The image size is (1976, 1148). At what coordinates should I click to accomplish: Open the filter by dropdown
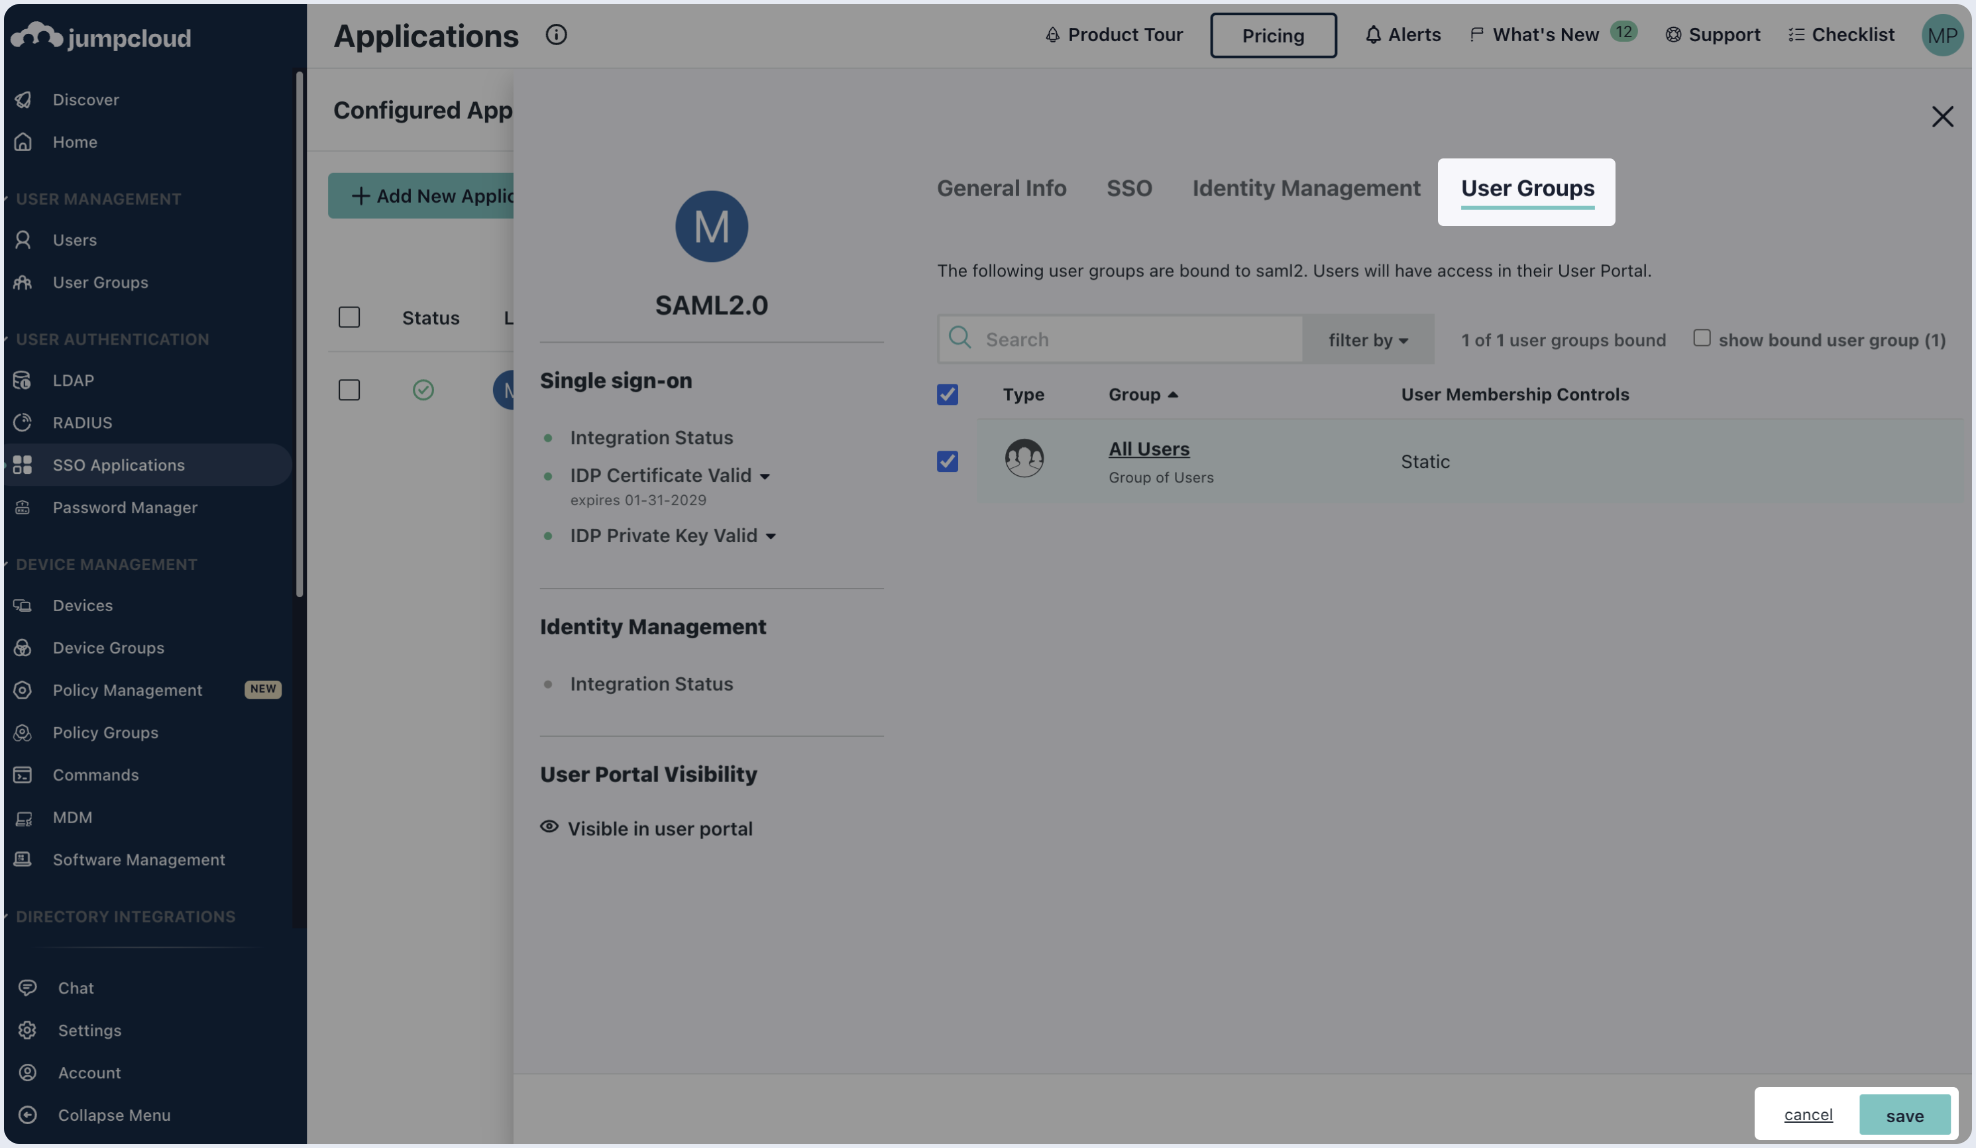pyautogui.click(x=1367, y=340)
